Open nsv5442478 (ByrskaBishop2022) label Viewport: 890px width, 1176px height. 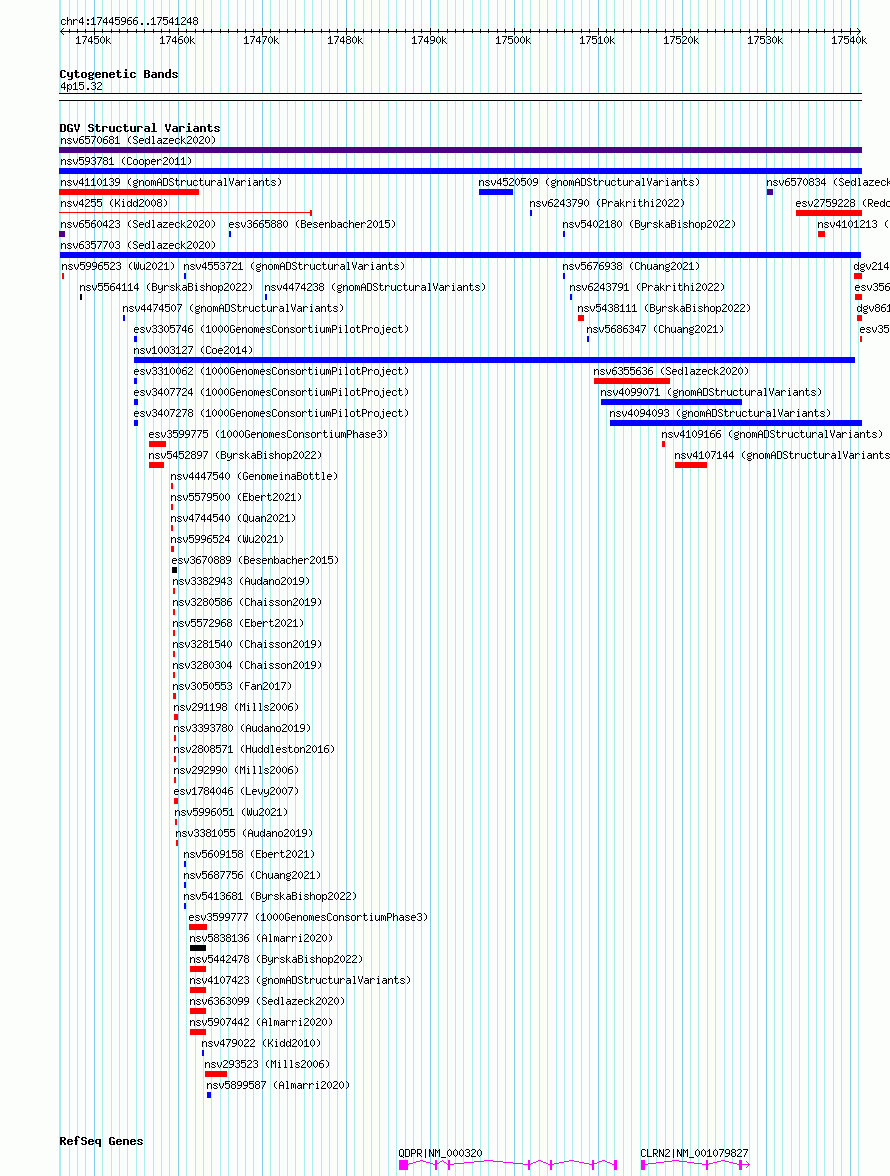276,959
